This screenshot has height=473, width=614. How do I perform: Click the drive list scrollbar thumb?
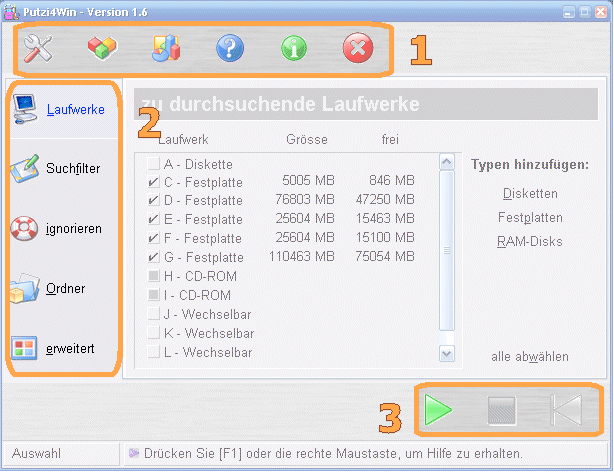(447, 251)
